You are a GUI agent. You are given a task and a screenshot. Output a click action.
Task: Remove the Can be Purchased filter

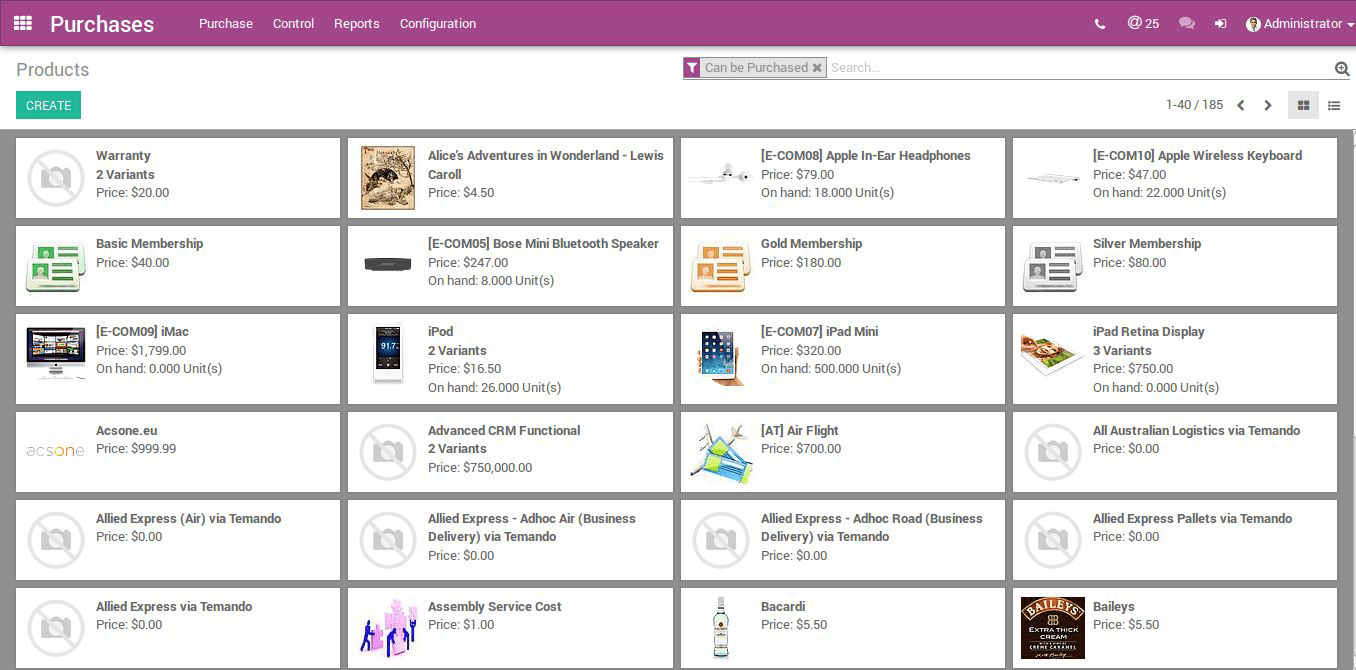coord(817,68)
